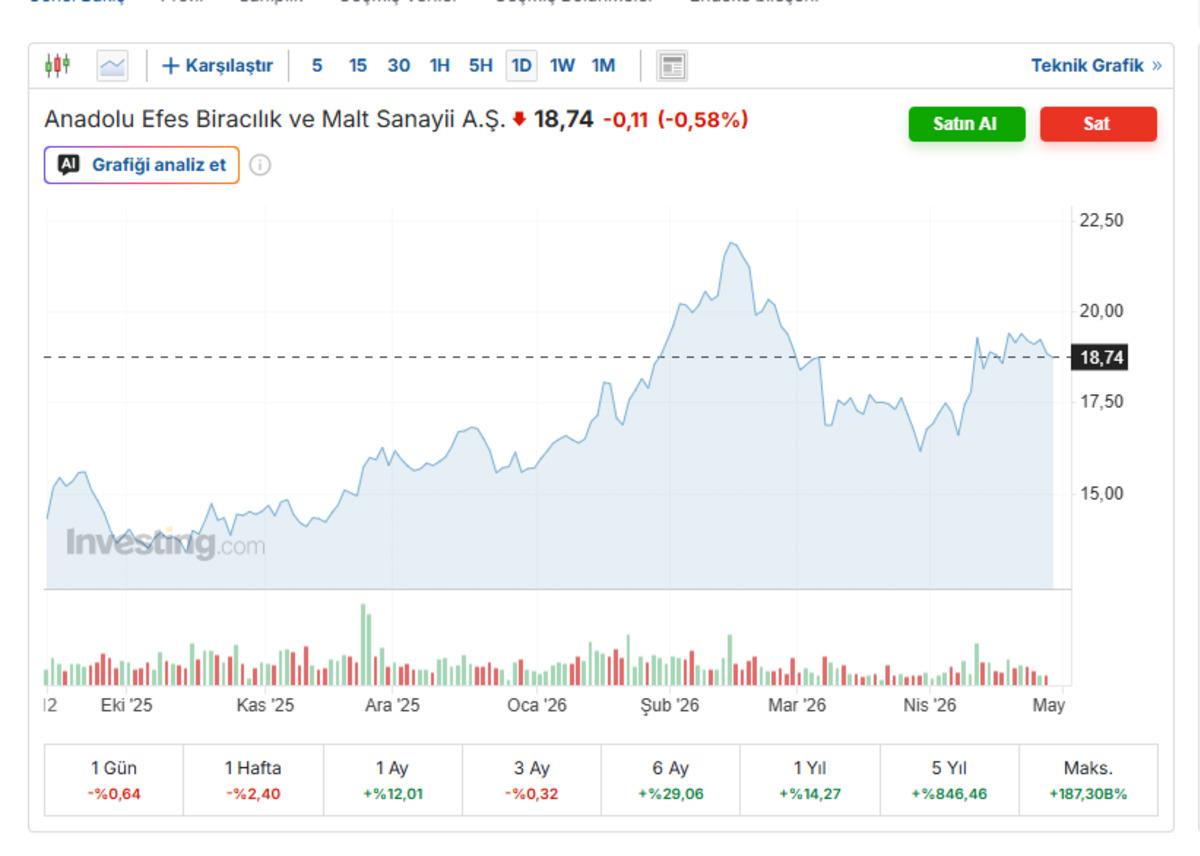The image size is (1200, 856).
Task: Select the candlestick chart type icon
Action: (x=58, y=66)
